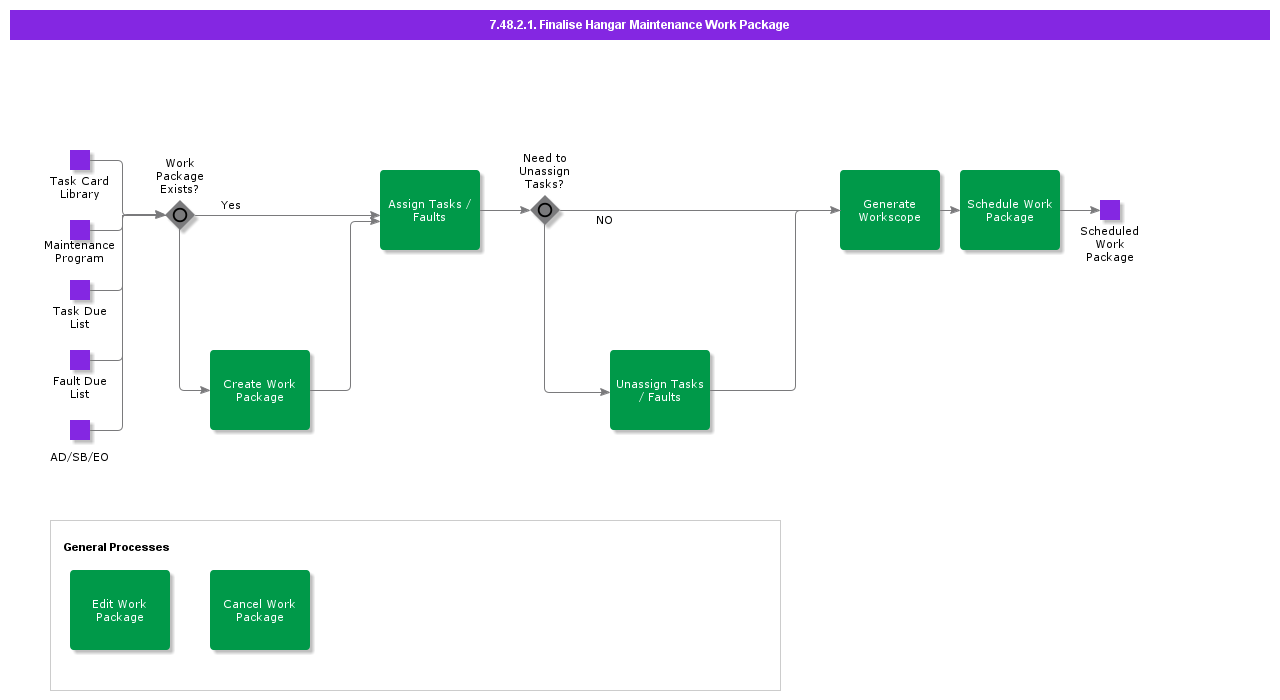Click the Scheduled Work Package output icon
This screenshot has height=700, width=1280.
coord(1109,209)
